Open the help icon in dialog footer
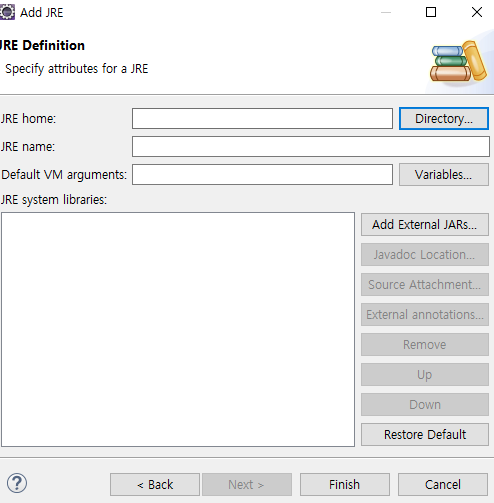Screen dimensions: 494x503 click(x=17, y=483)
